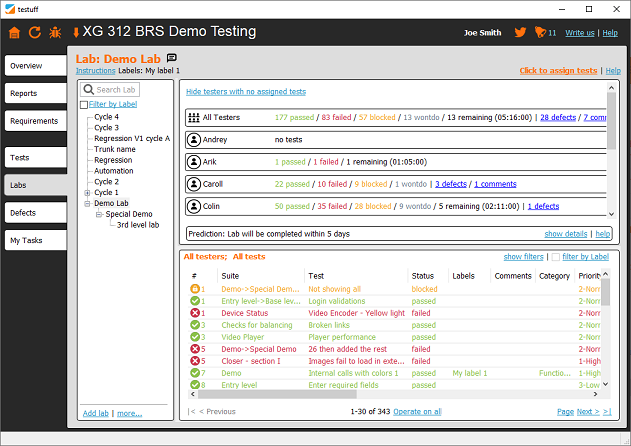The height and width of the screenshot is (446, 631).
Task: Click failed icon on Video Encoder row
Action: click(x=195, y=313)
